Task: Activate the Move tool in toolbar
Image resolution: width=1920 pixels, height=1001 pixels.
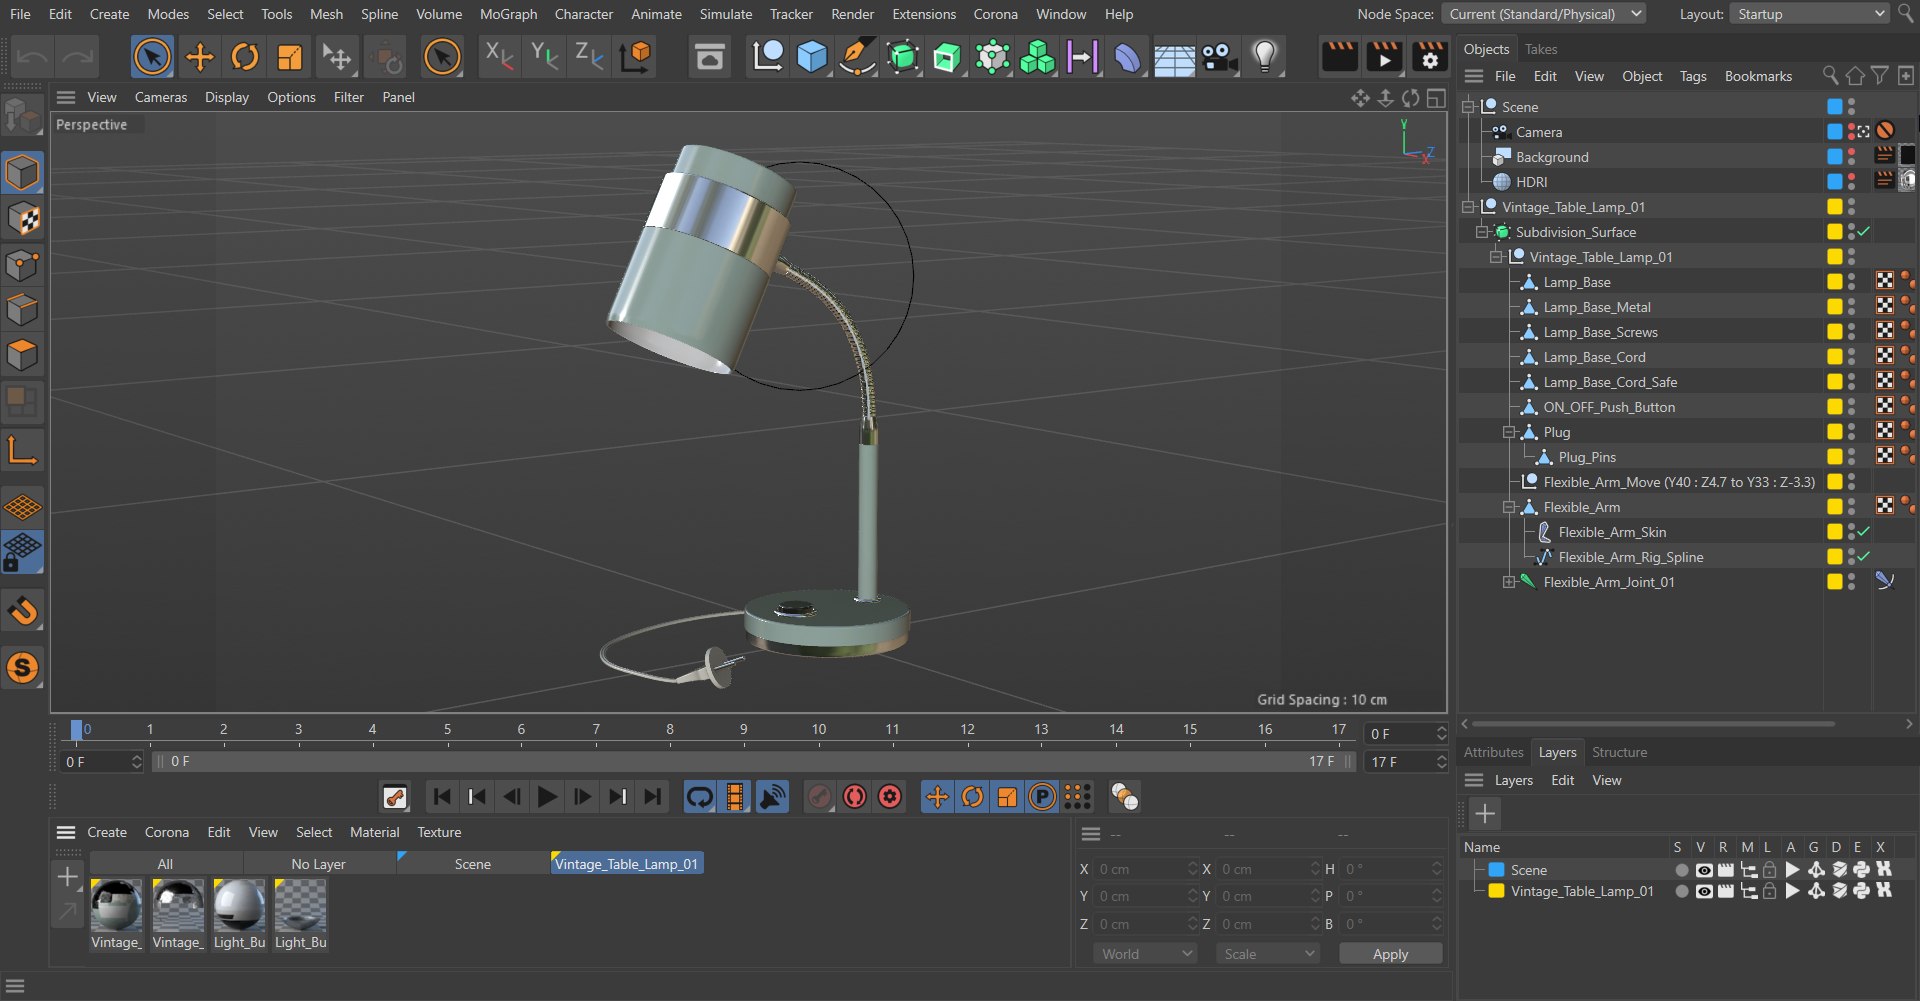Action: [200, 57]
